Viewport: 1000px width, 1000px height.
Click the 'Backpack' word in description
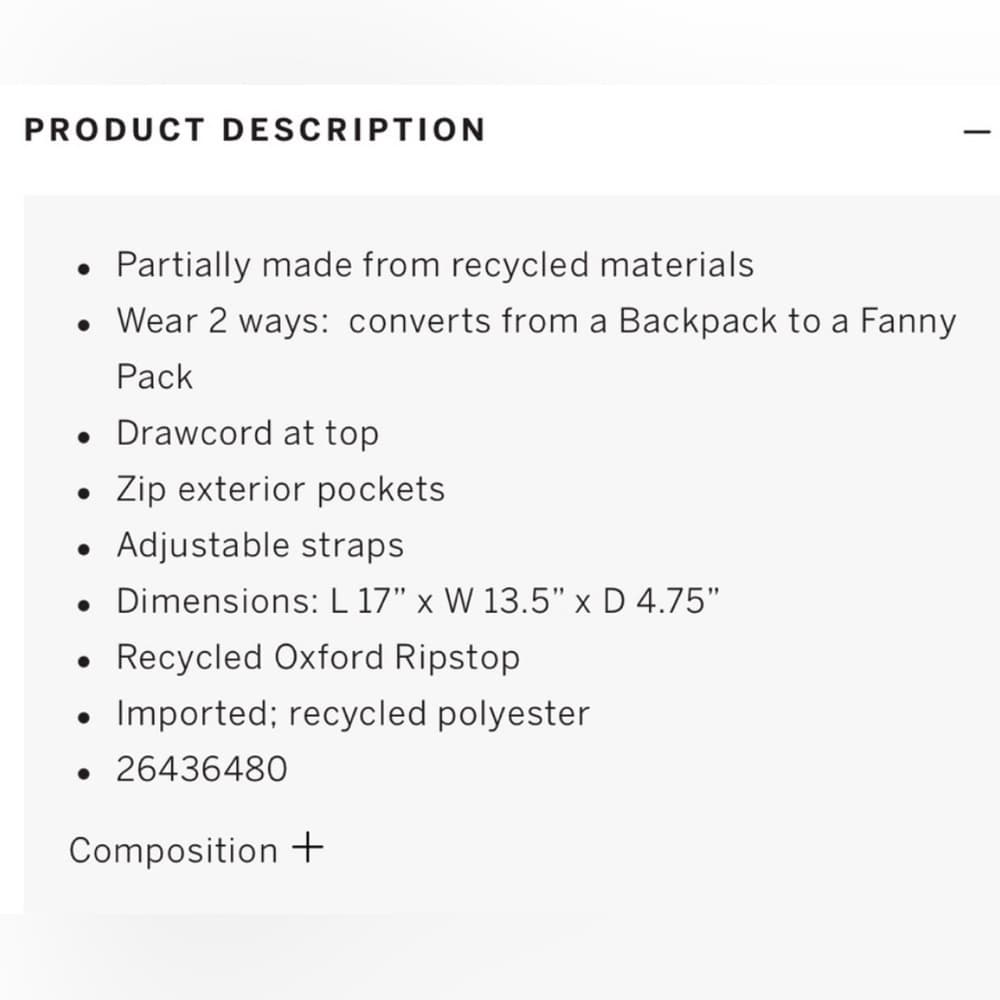click(x=698, y=321)
